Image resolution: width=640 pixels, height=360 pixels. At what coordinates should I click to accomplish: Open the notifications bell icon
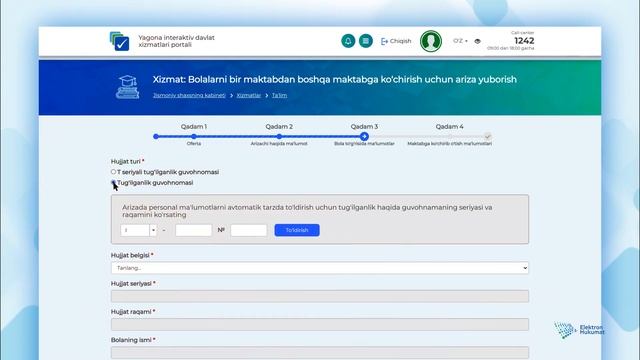pyautogui.click(x=348, y=41)
